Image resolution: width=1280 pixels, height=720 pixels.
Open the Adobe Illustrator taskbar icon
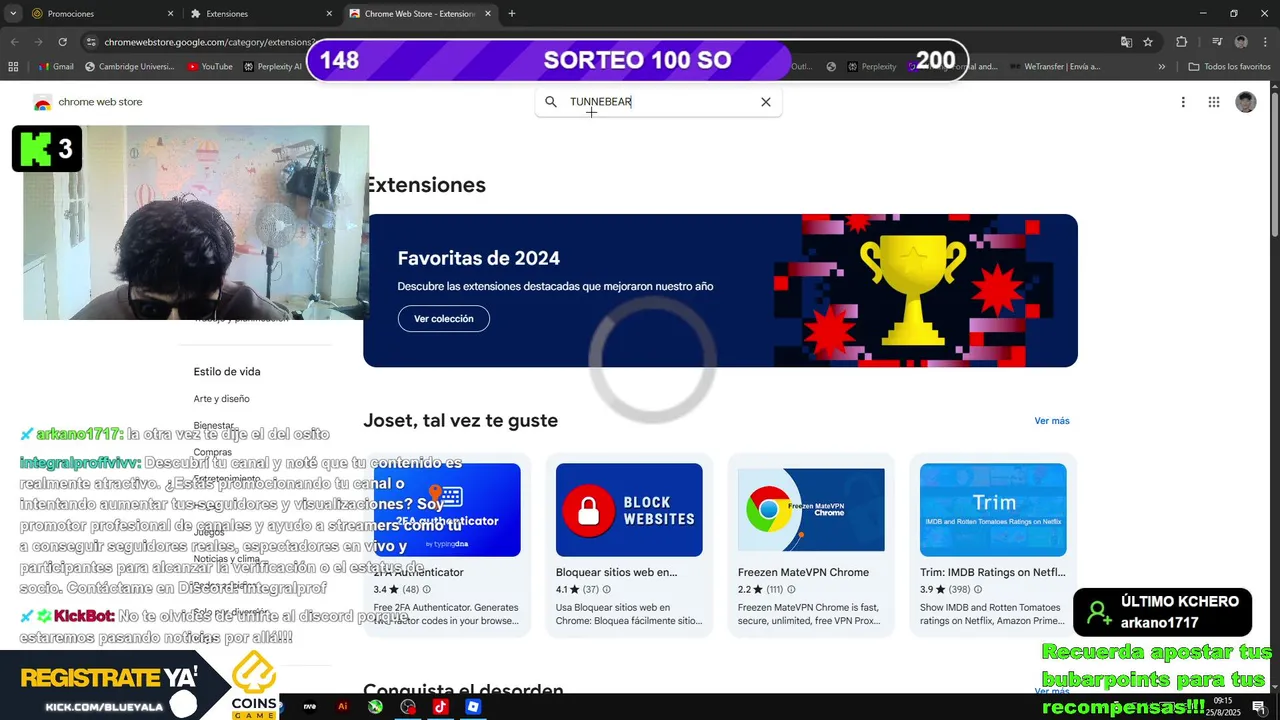tap(342, 706)
